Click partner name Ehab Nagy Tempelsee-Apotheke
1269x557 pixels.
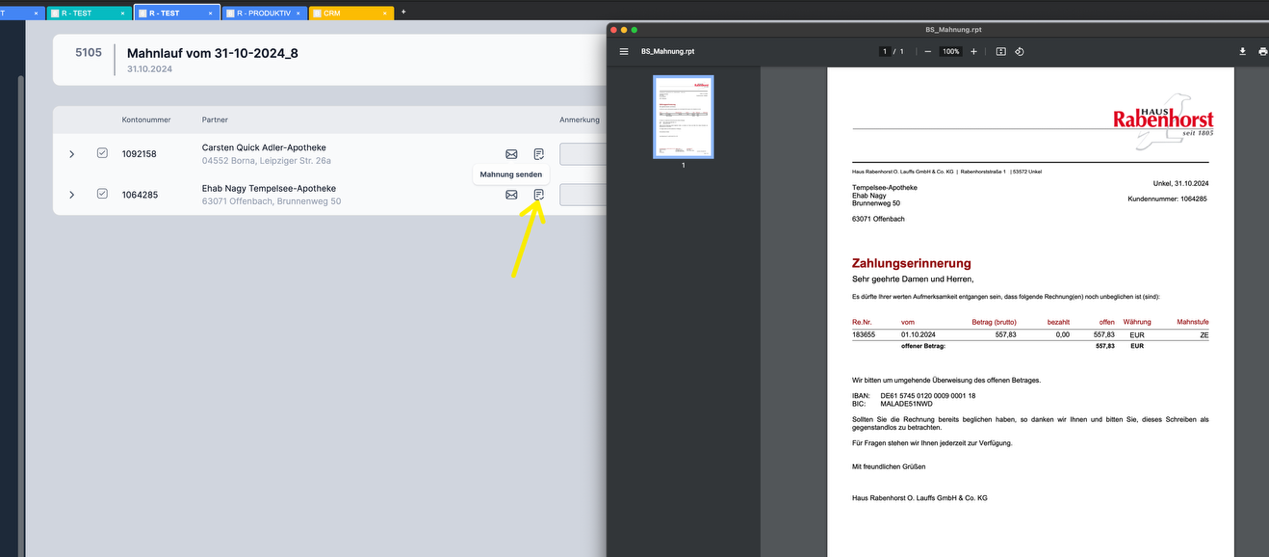click(x=269, y=188)
